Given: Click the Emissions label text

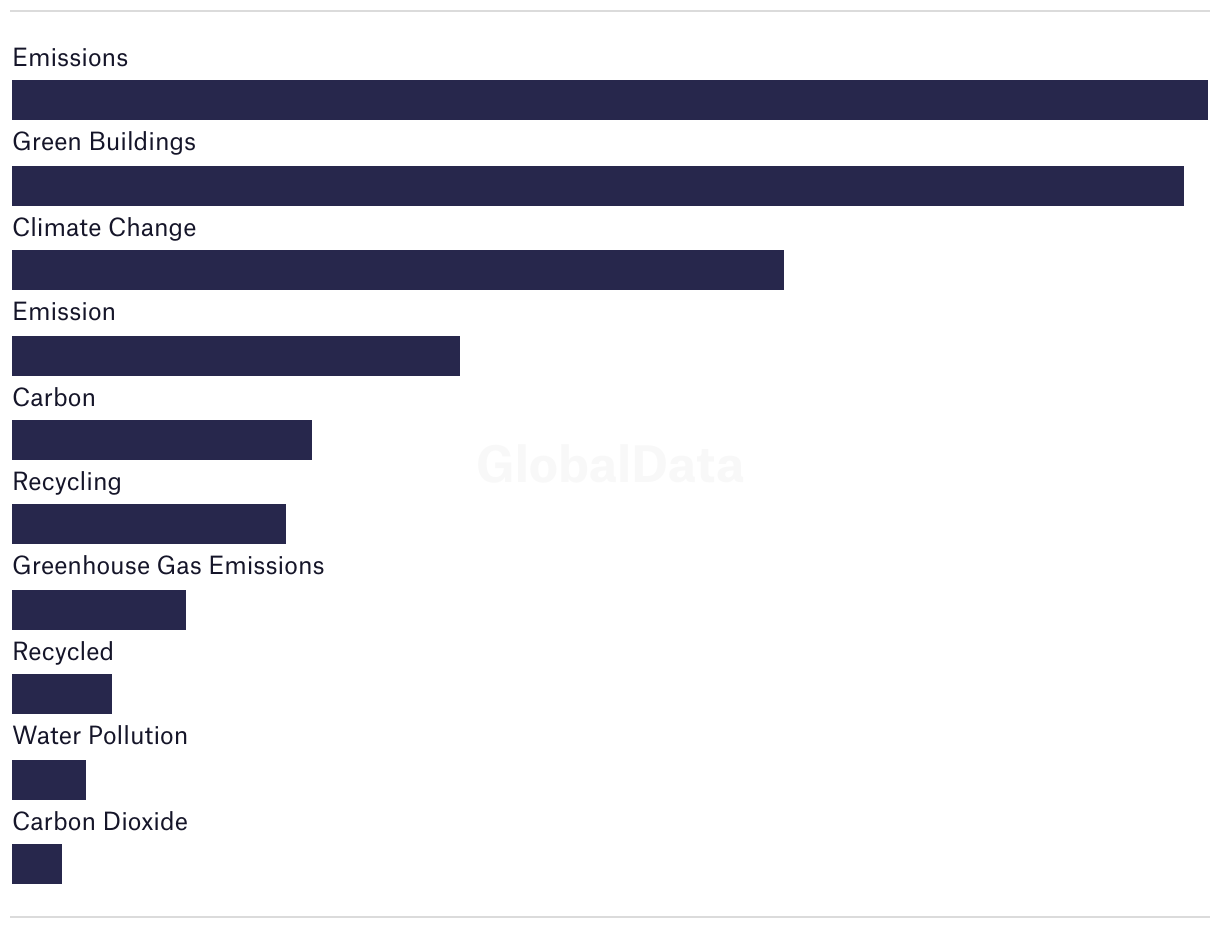Looking at the screenshot, I should coord(70,58).
